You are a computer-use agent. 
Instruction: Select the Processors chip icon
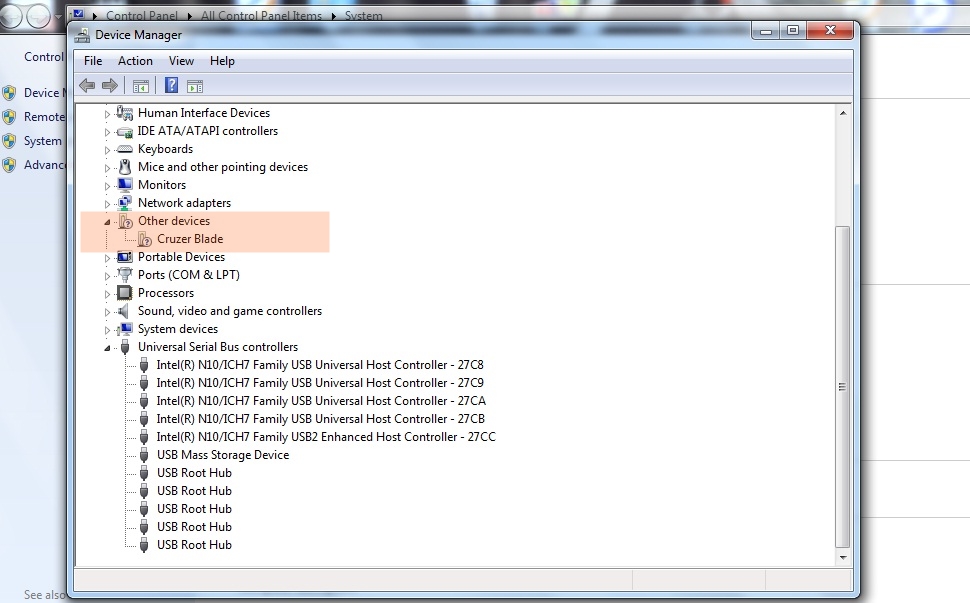pos(124,293)
